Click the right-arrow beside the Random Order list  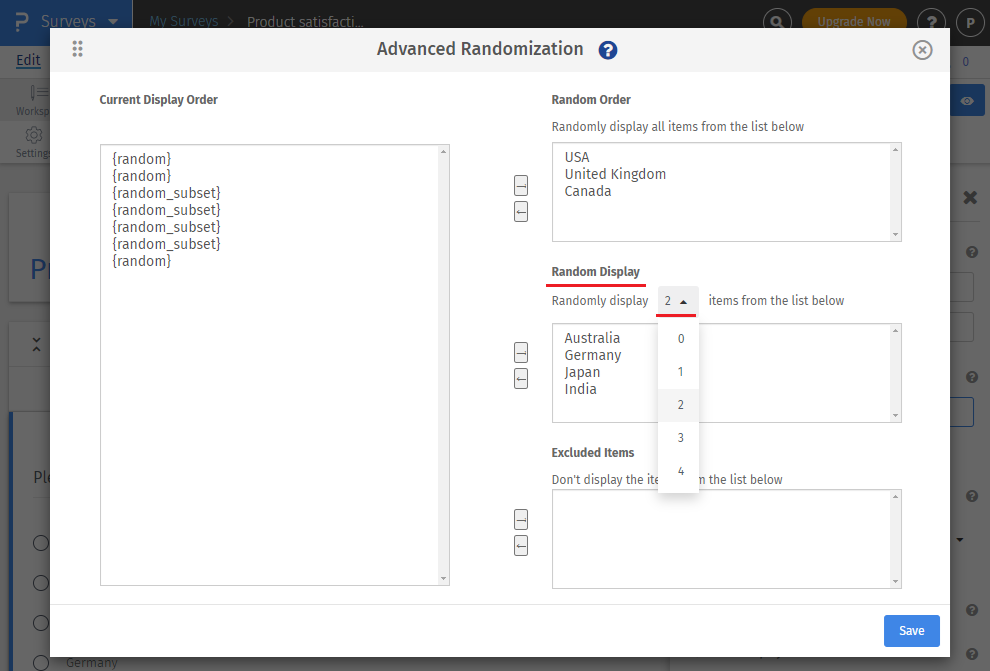(x=520, y=185)
